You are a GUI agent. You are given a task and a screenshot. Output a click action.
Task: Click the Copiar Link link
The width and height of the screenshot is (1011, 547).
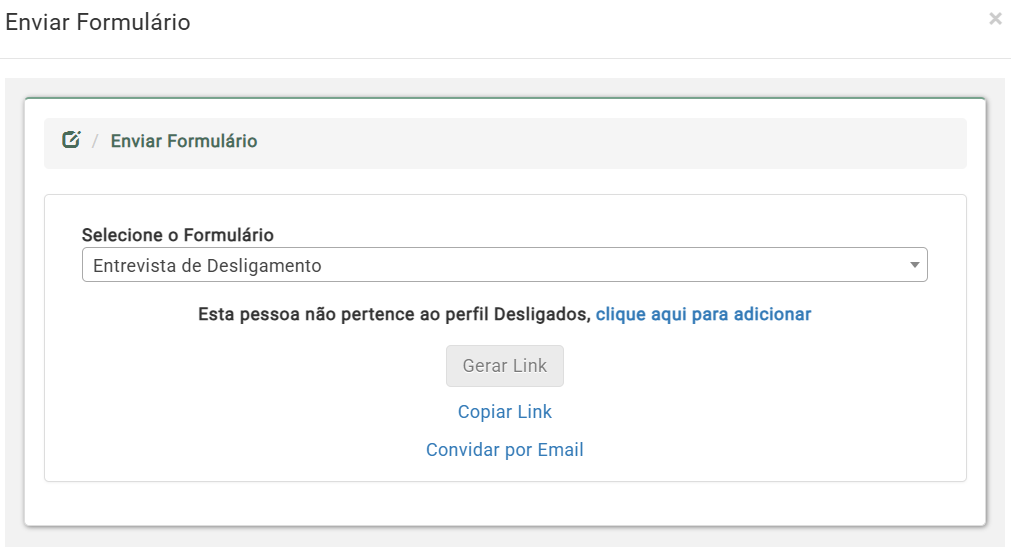tap(505, 412)
